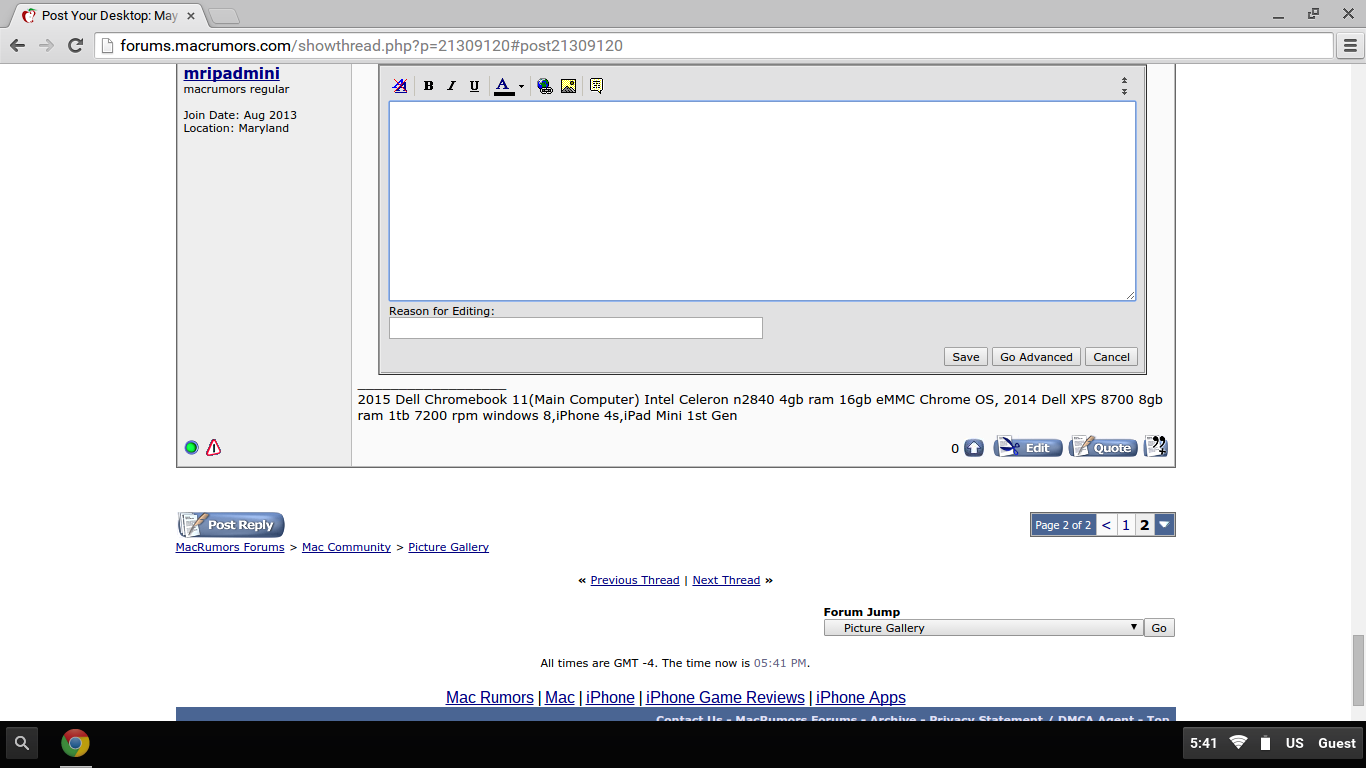The height and width of the screenshot is (768, 1366).
Task: Click the browser forward arrow
Action: [x=46, y=45]
